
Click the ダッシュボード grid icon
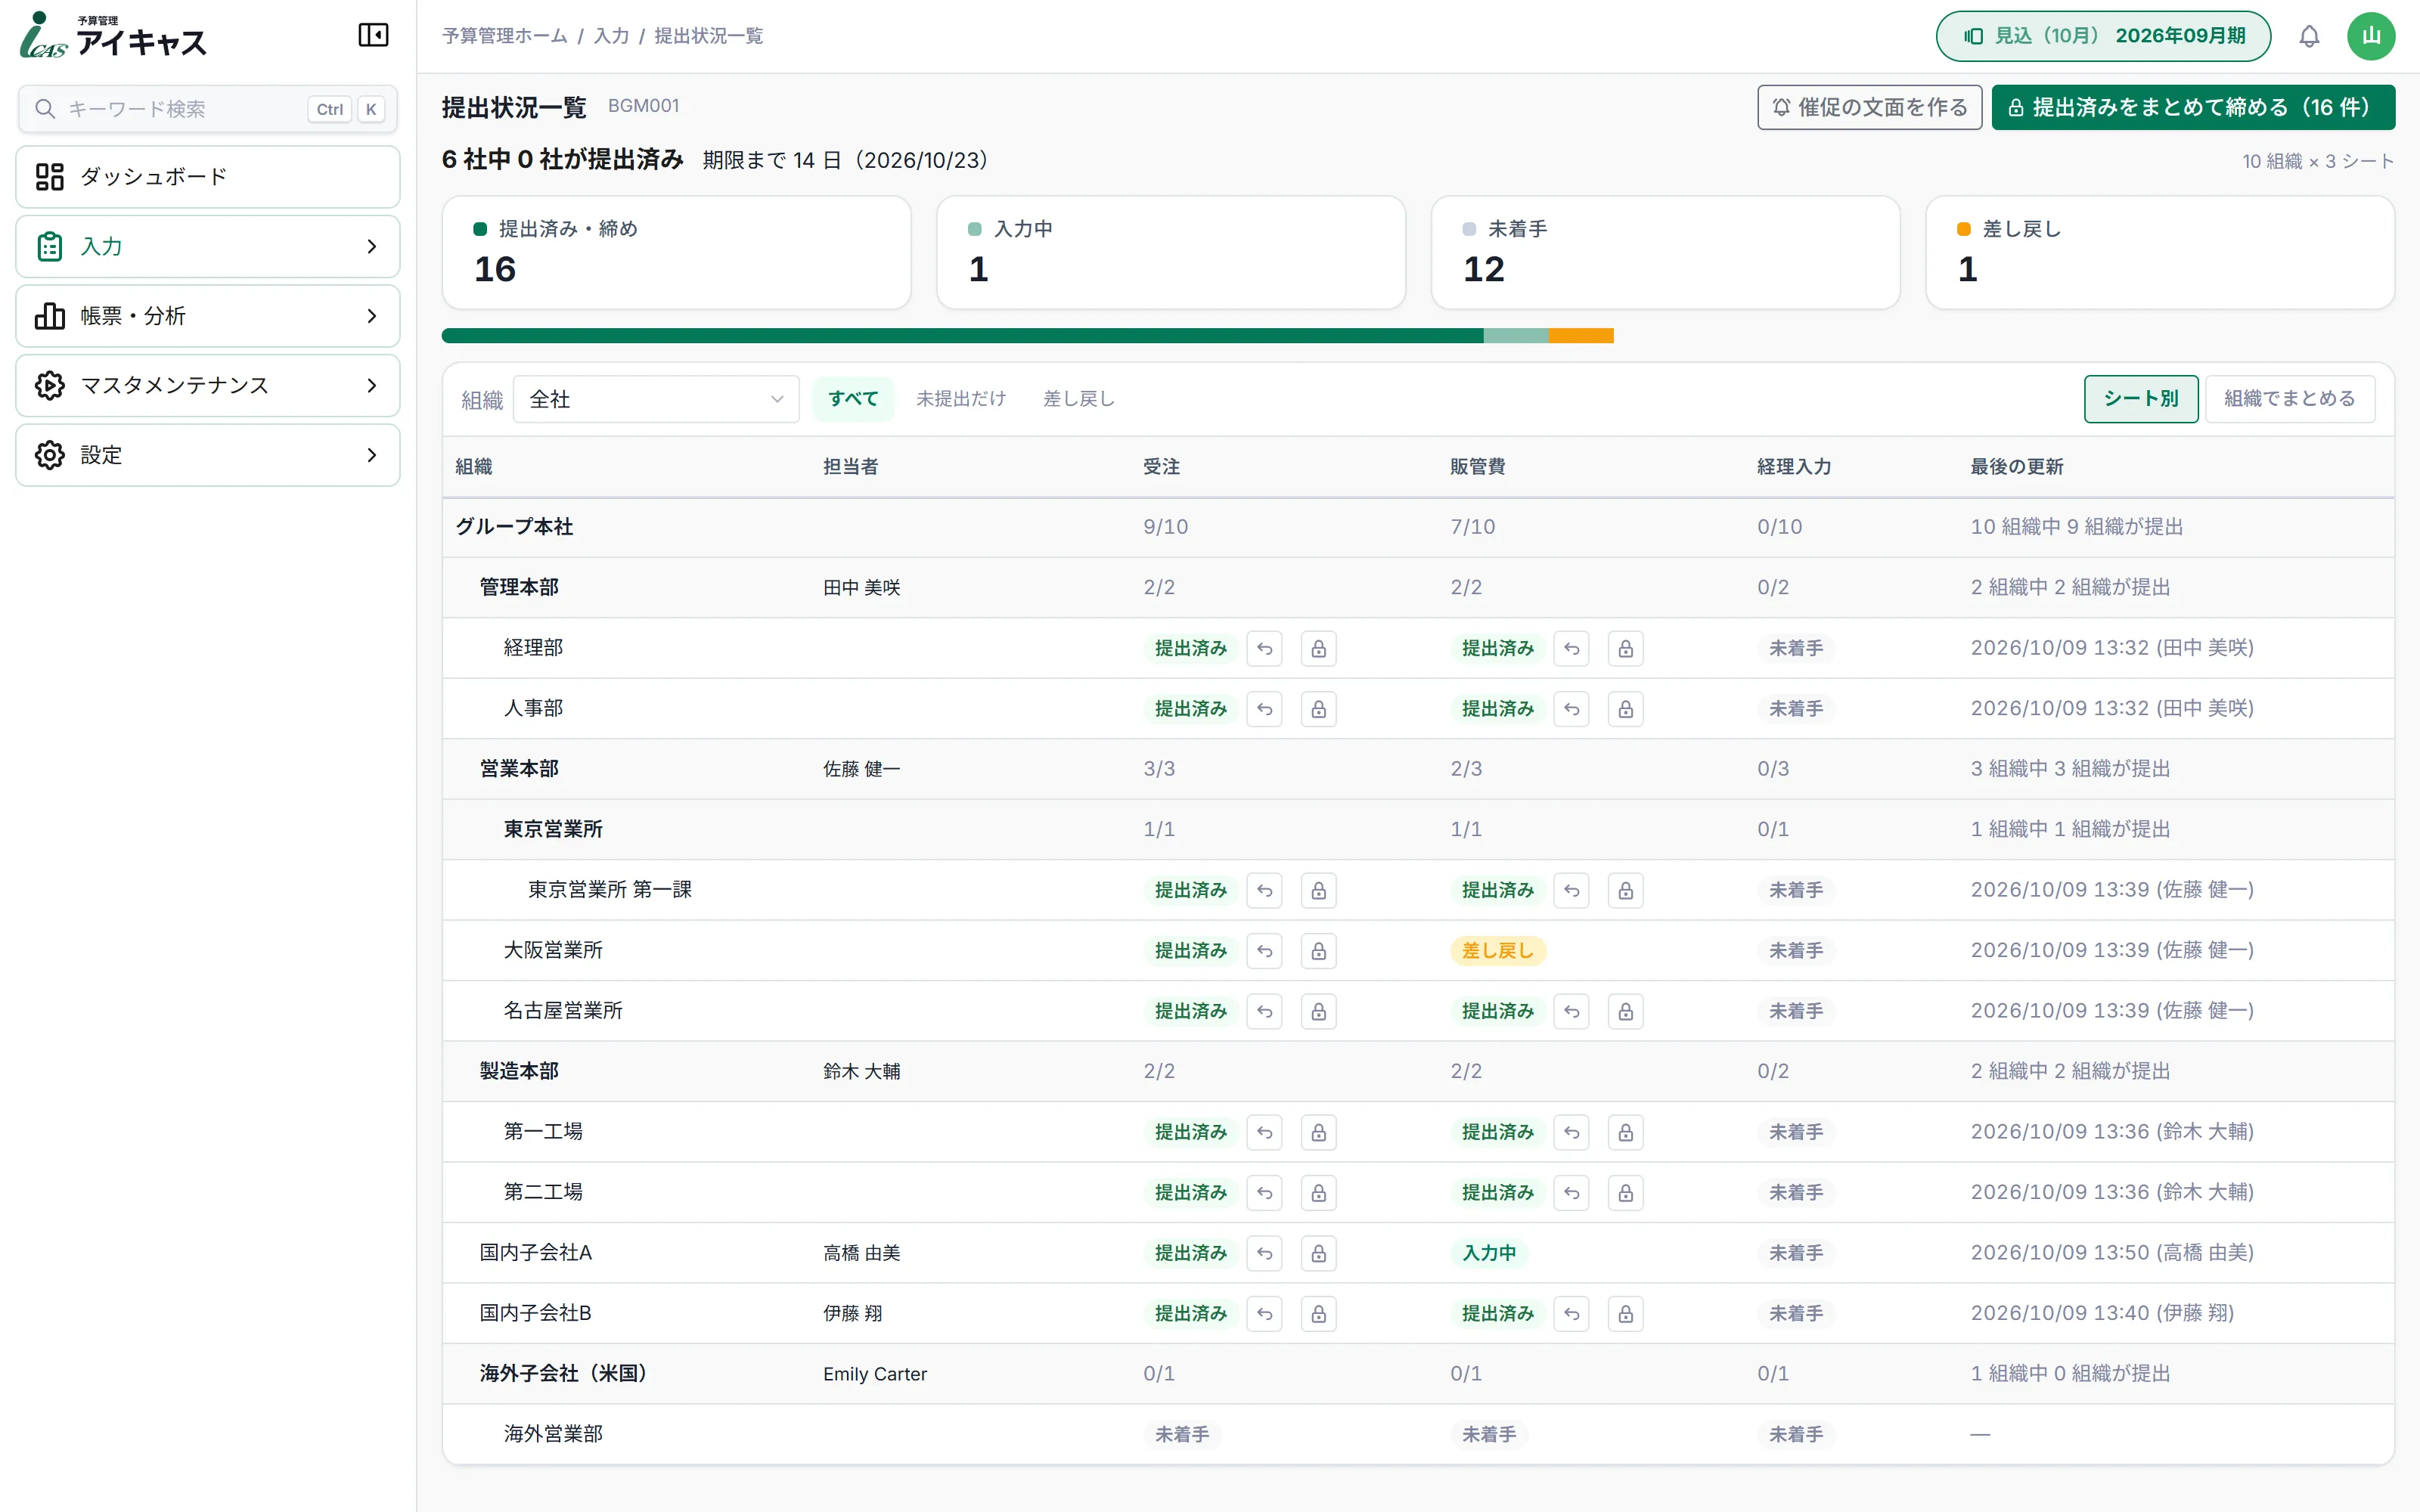50,177
